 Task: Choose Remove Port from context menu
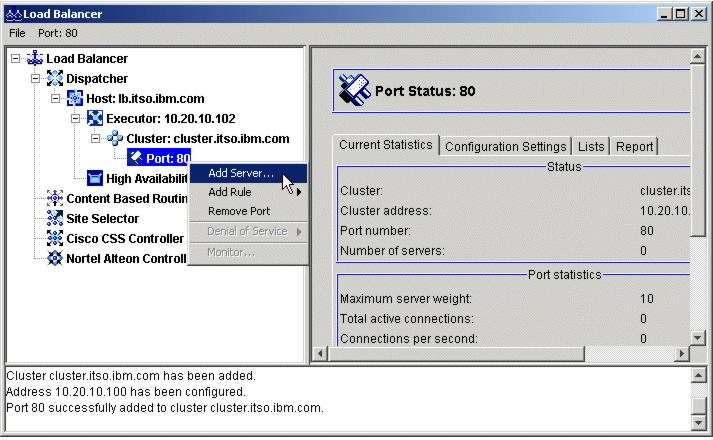[248, 211]
